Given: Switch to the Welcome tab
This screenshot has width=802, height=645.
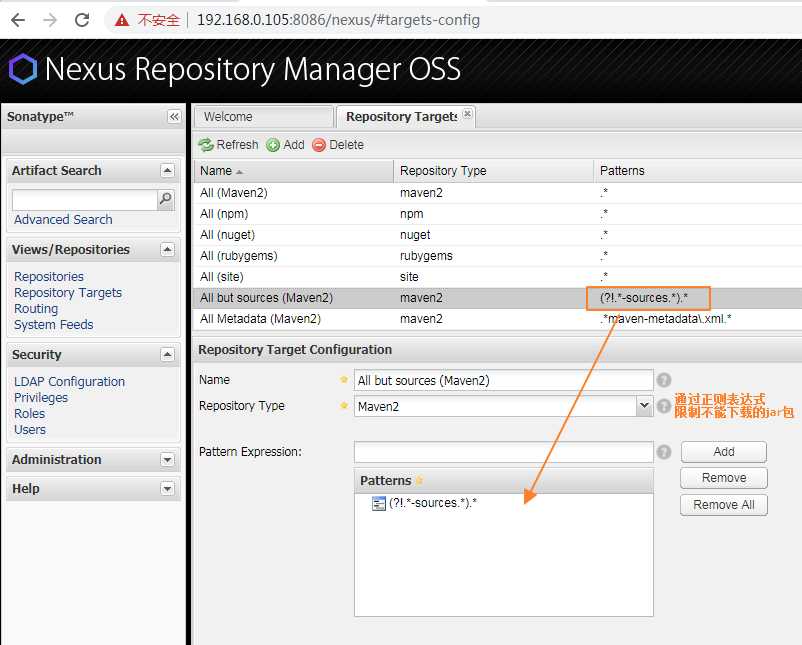Looking at the screenshot, I should pos(263,117).
